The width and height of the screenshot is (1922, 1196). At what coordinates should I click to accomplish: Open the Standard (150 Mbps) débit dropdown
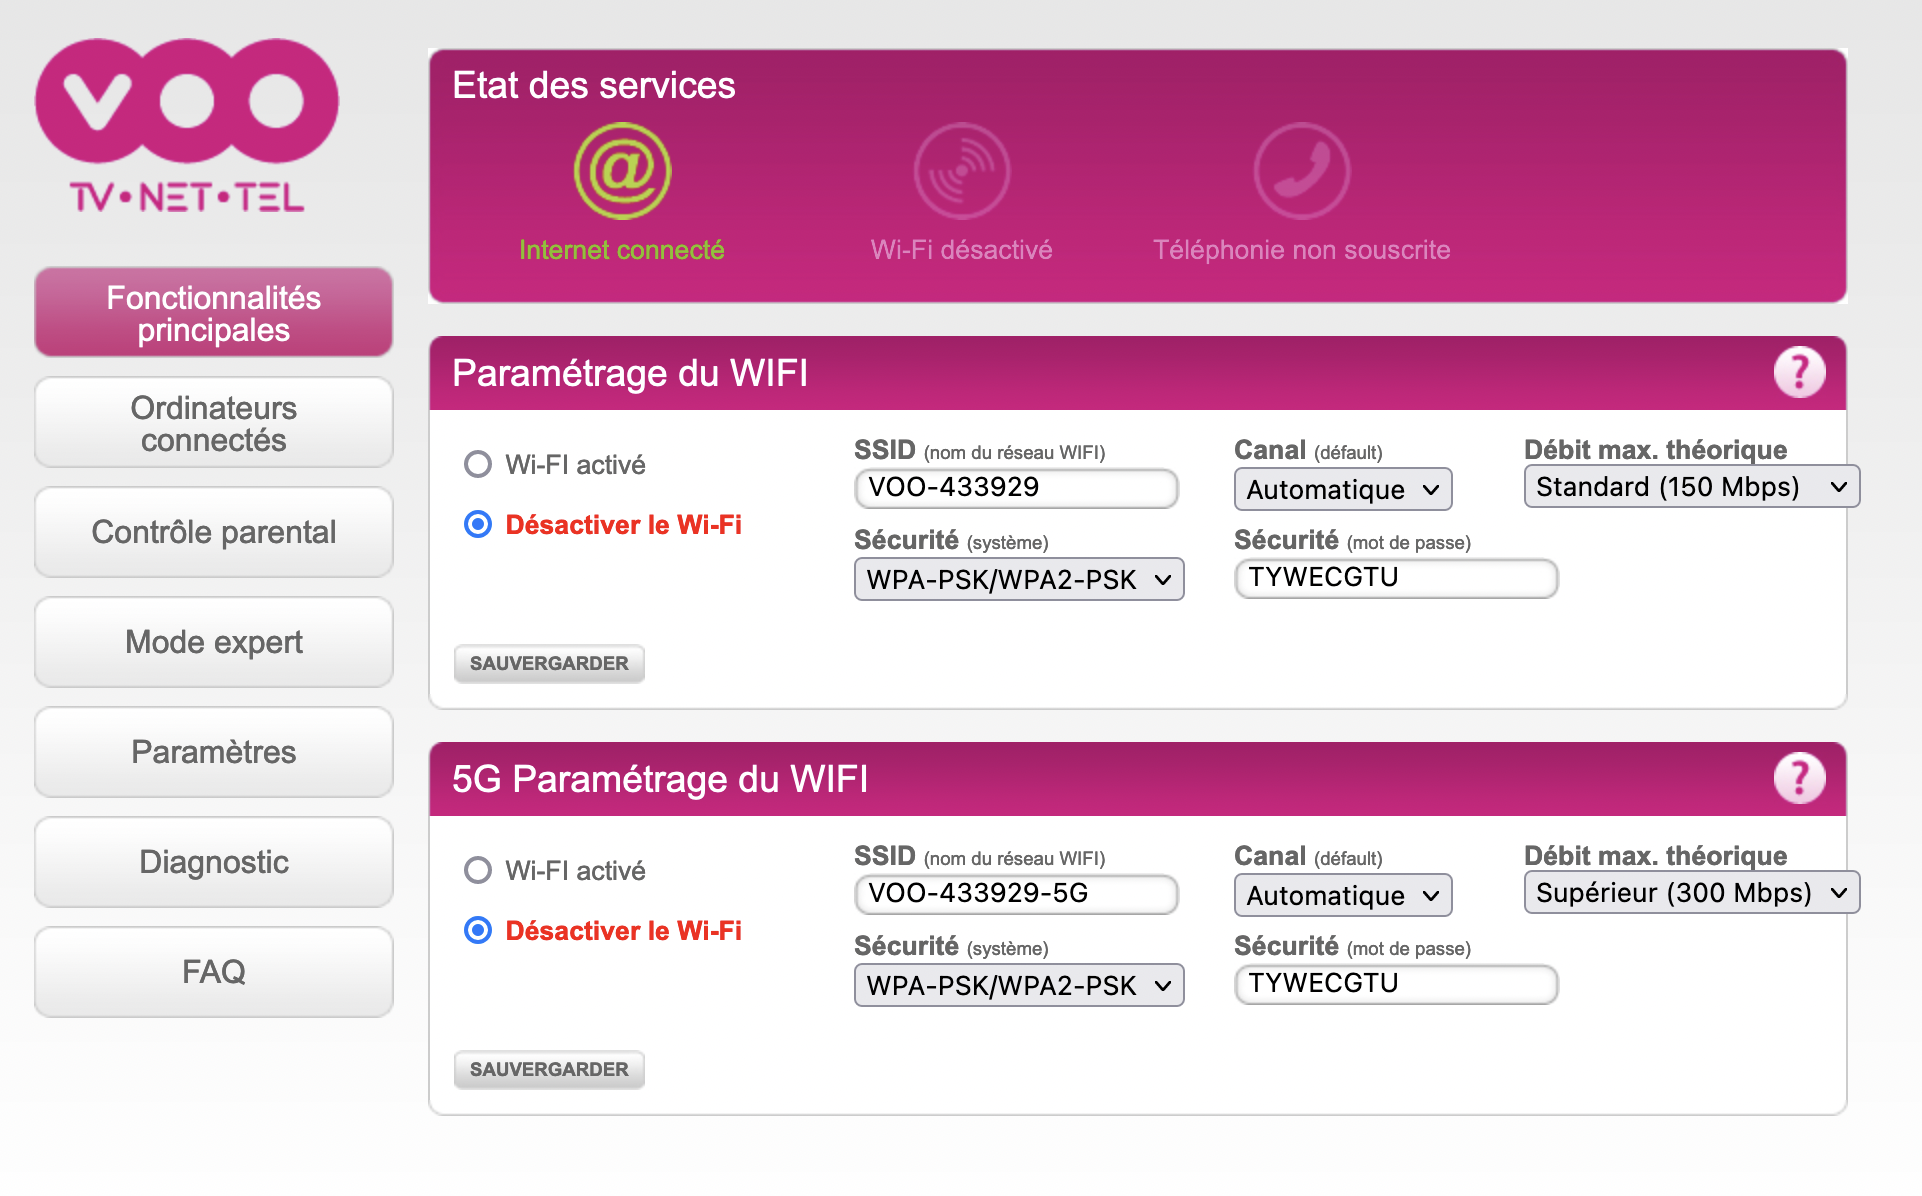tap(1690, 487)
